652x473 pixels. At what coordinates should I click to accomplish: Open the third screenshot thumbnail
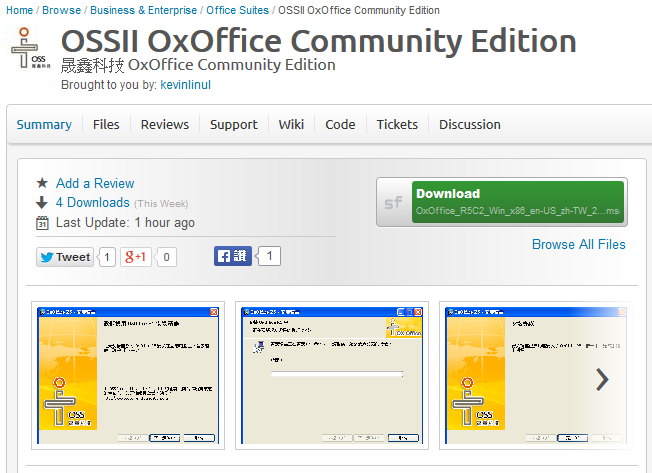pos(536,376)
